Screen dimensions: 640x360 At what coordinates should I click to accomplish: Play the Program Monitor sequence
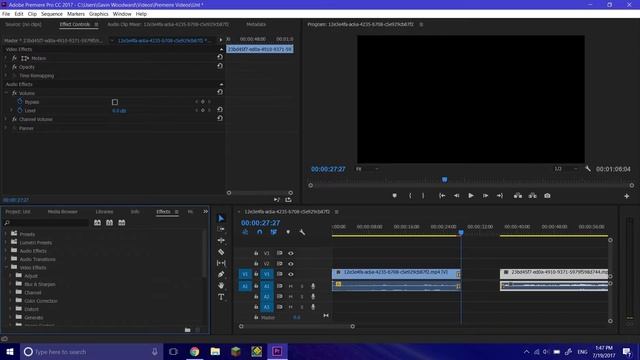tap(471, 196)
